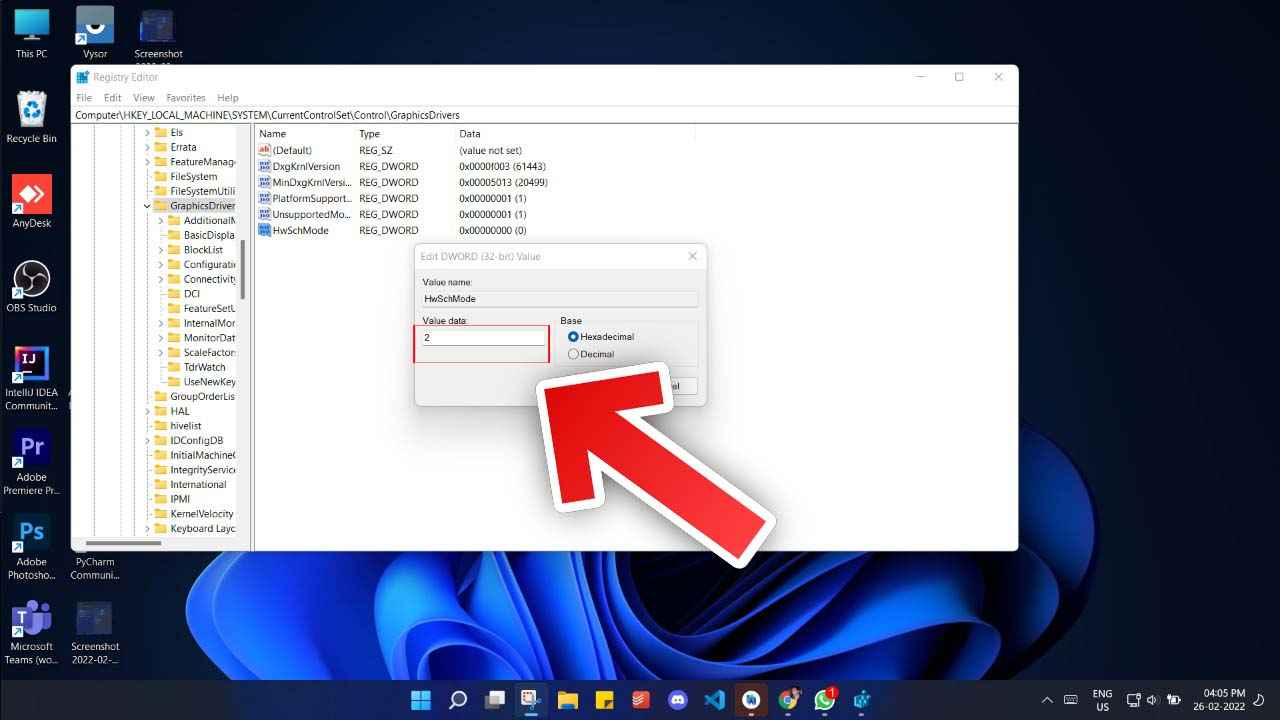Screen dimensions: 1280x720
Task: Expand the ScaleFactors subkey
Action: 161,352
